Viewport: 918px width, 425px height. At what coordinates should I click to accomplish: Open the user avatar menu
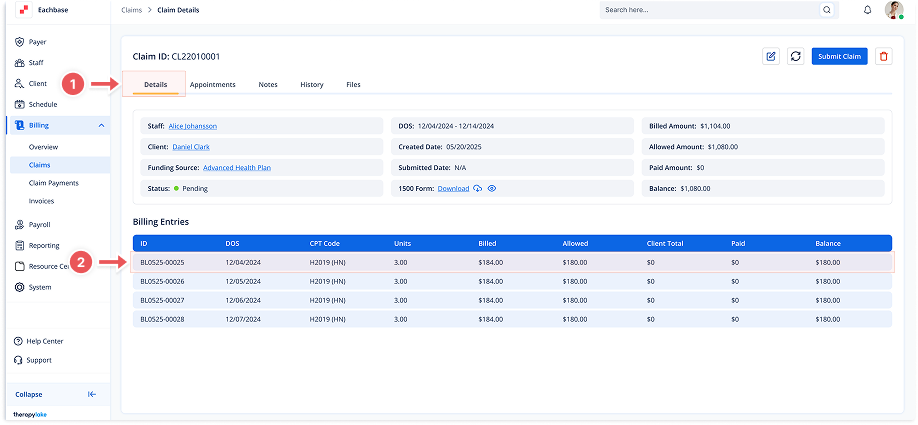click(x=893, y=10)
